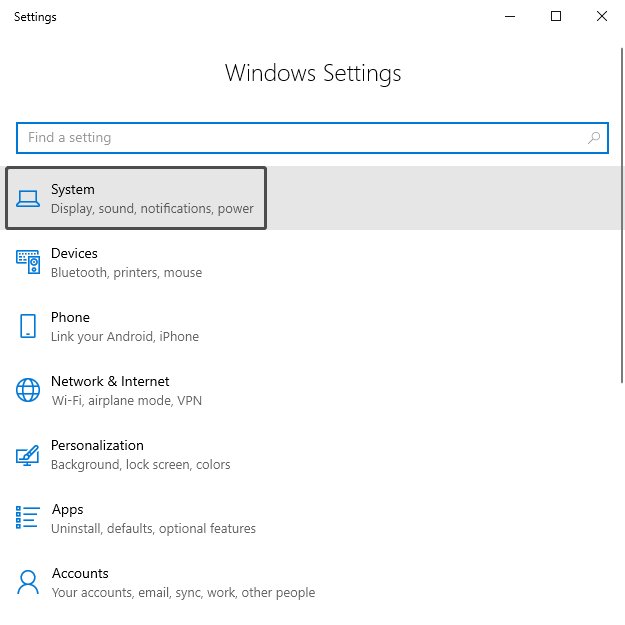This screenshot has height=625, width=625.
Task: Click the Devices keyboard and speaker icon
Action: [28, 262]
